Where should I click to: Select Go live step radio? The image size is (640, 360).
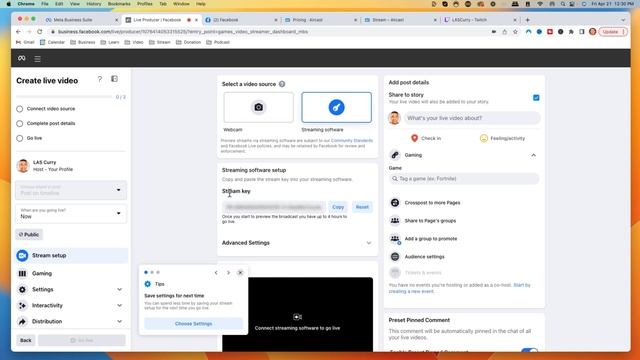coord(20,138)
